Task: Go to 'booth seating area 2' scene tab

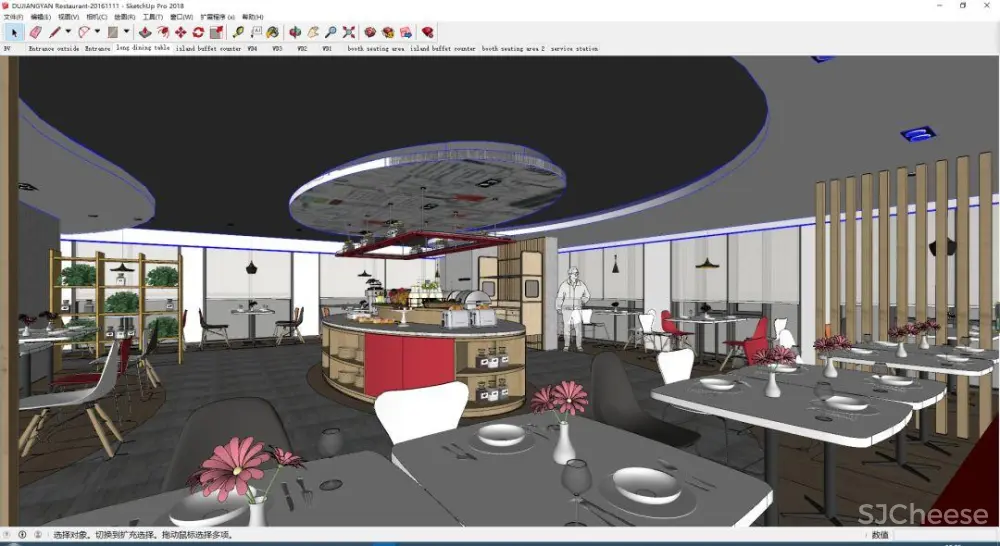Action: (x=513, y=48)
